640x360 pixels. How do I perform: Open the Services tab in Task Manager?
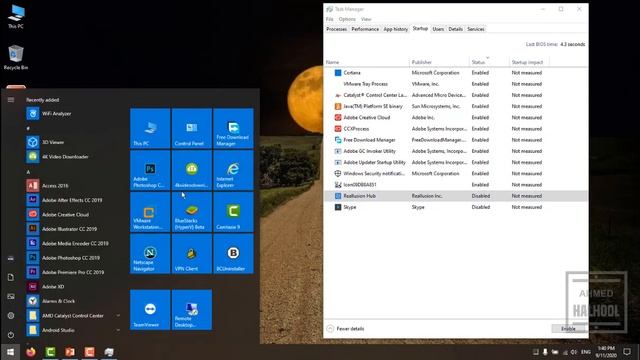coord(476,29)
